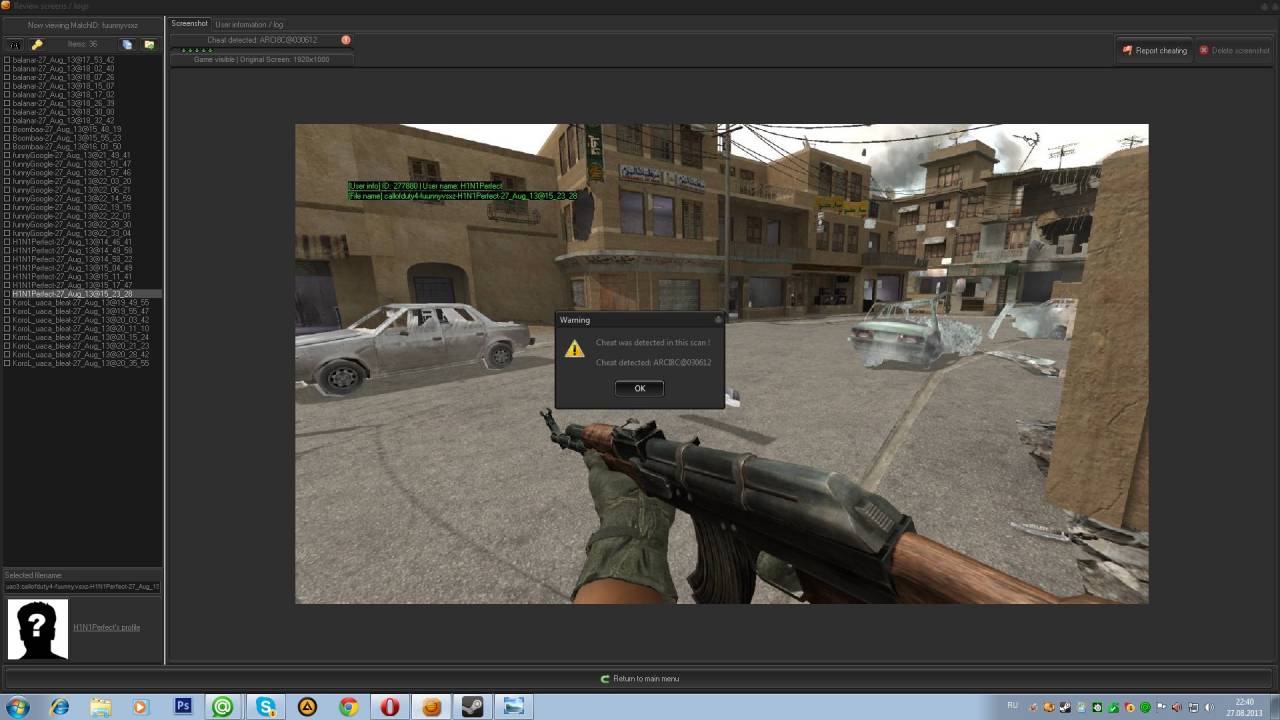Image resolution: width=1280 pixels, height=720 pixels.
Task: Open Mail.ru Agent from taskbar
Action: pos(223,706)
